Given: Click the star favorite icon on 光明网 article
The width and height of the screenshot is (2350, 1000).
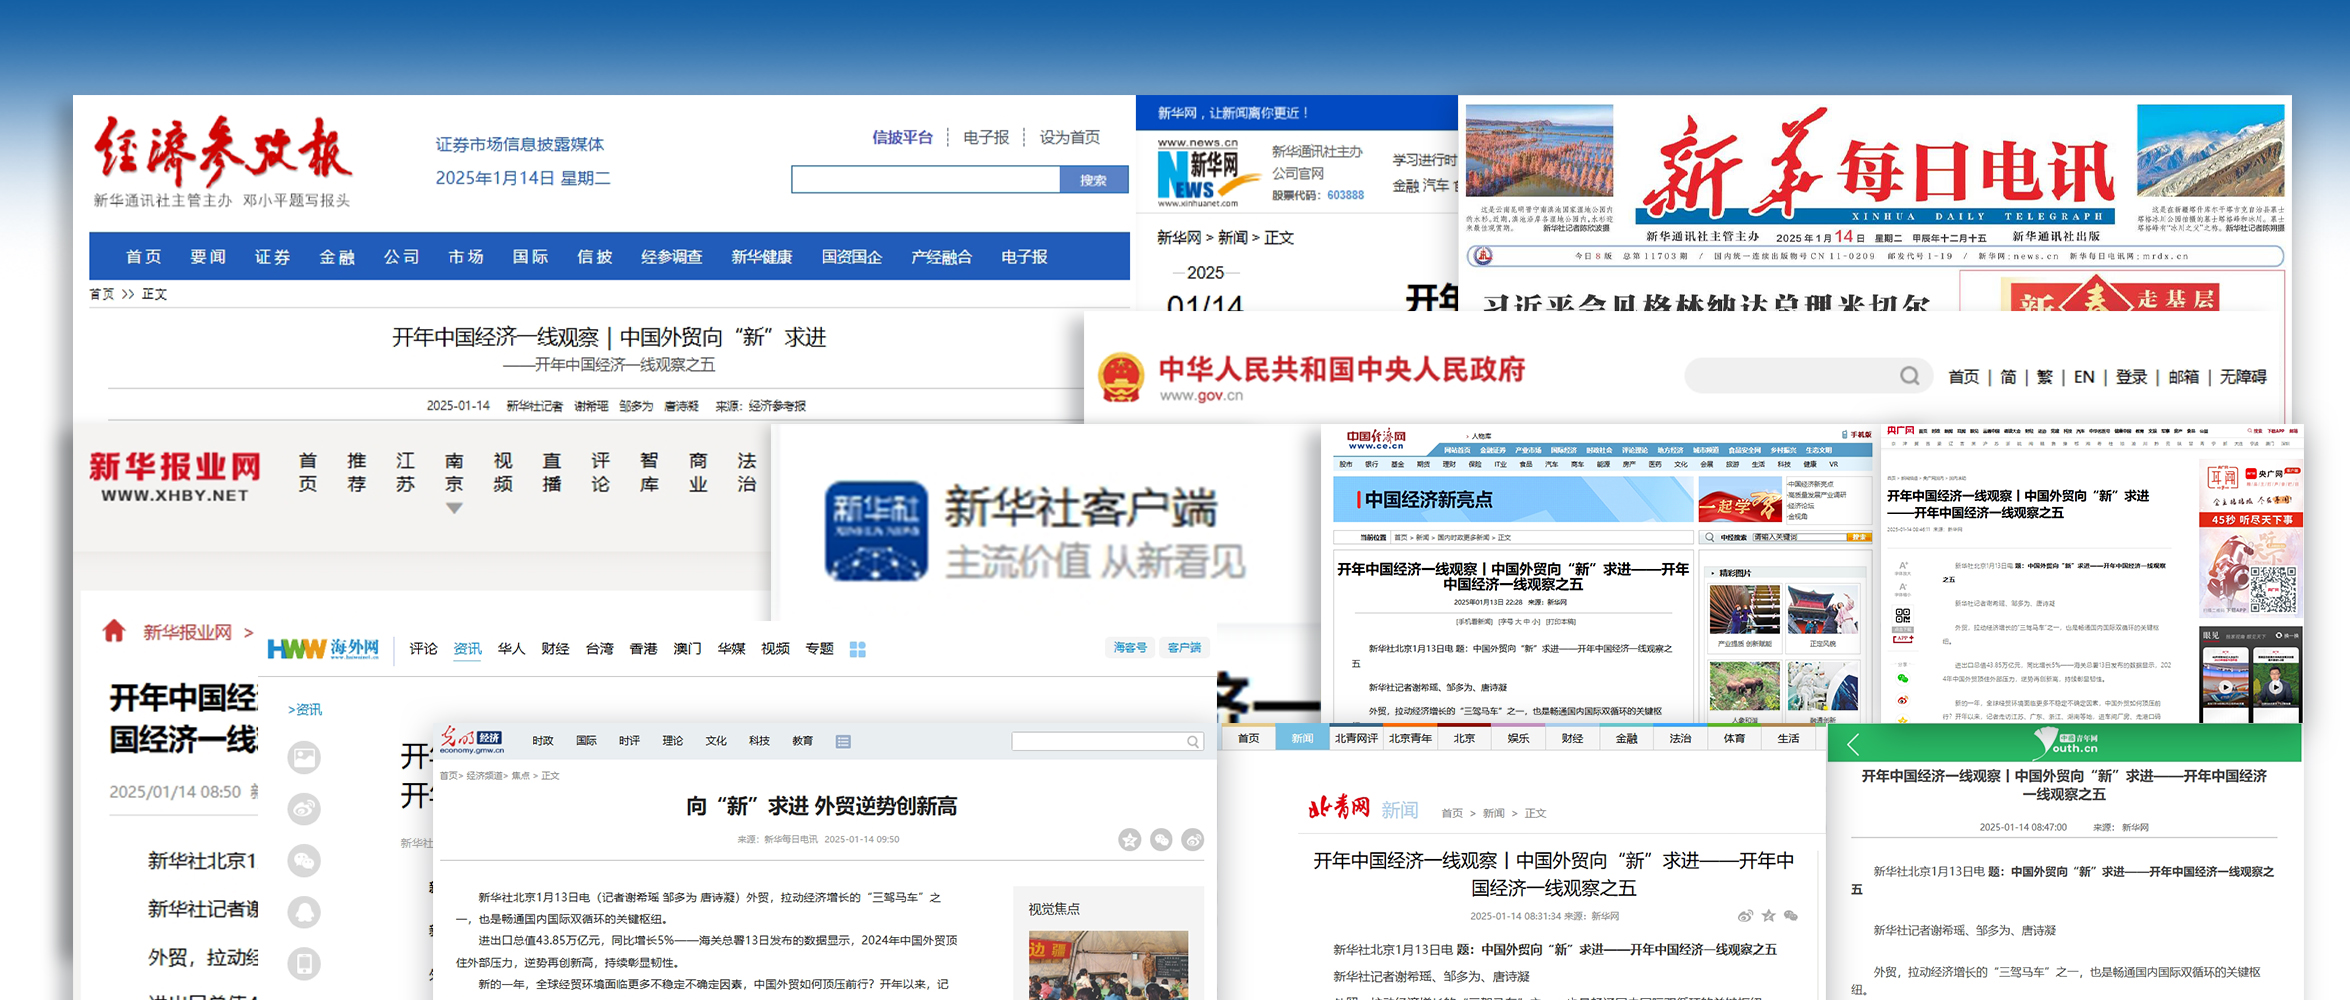Looking at the screenshot, I should [x=1130, y=840].
